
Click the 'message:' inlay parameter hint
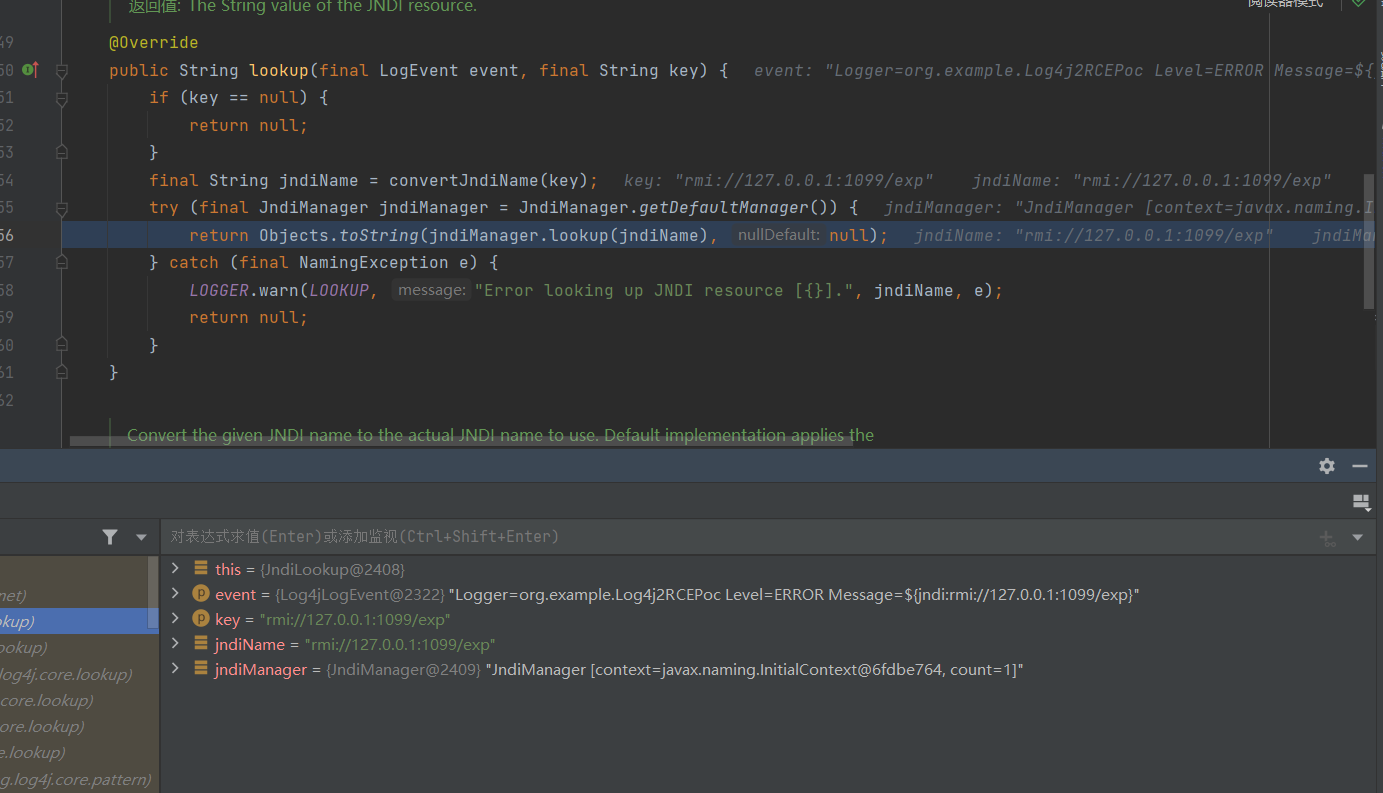[430, 290]
